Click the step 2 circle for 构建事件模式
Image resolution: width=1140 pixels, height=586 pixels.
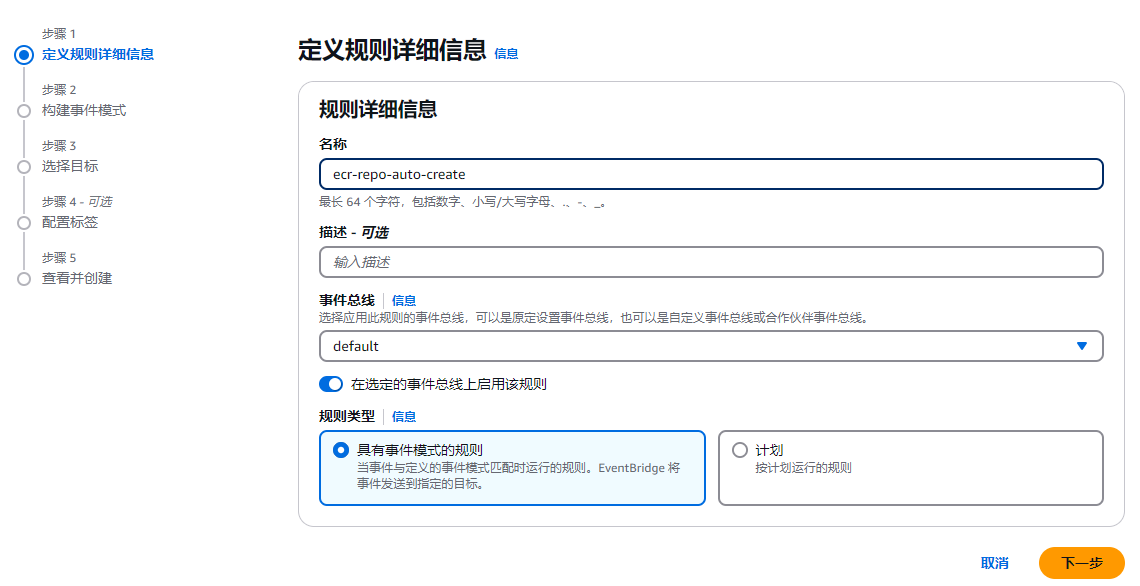coord(24,111)
